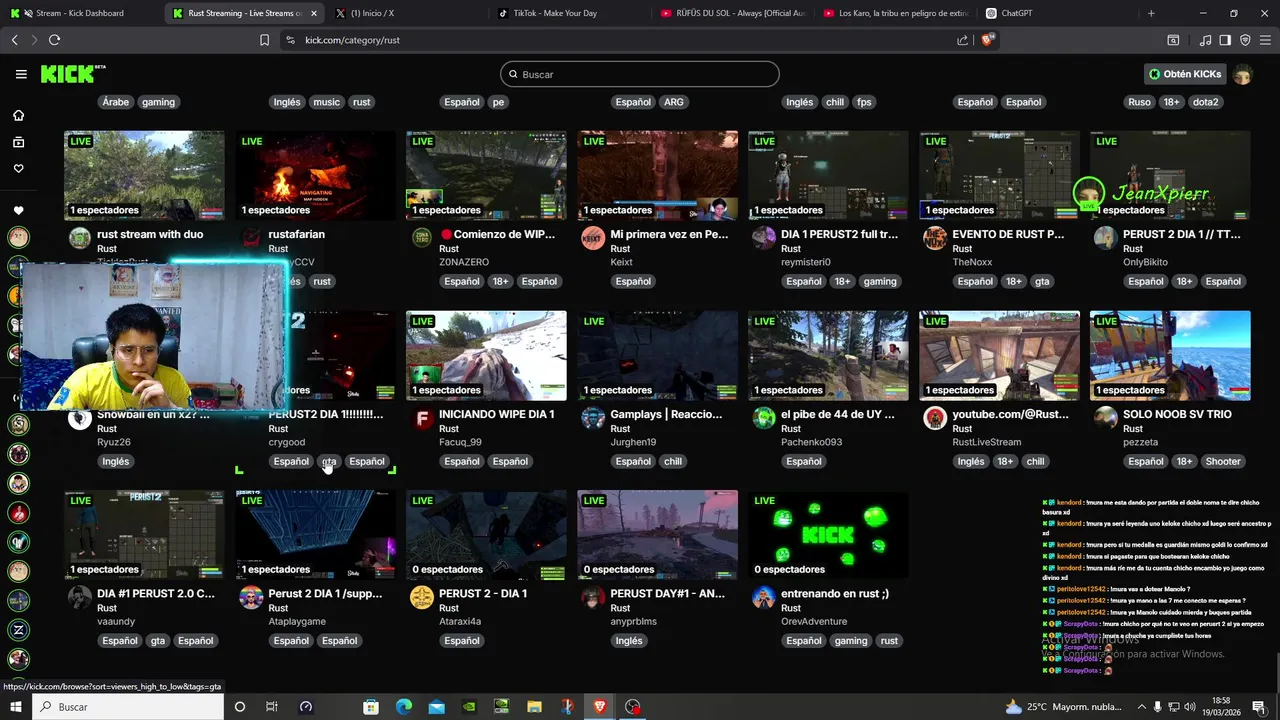Viewport: 1280px width, 720px height.
Task: Reload the page in browser
Action: tap(54, 40)
